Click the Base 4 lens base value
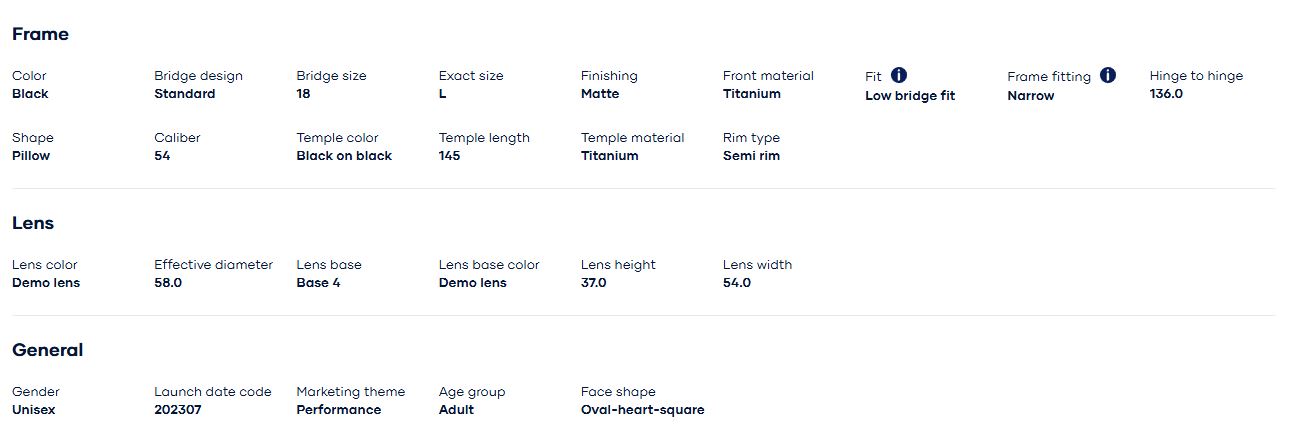The height and width of the screenshot is (434, 1296). coord(318,283)
